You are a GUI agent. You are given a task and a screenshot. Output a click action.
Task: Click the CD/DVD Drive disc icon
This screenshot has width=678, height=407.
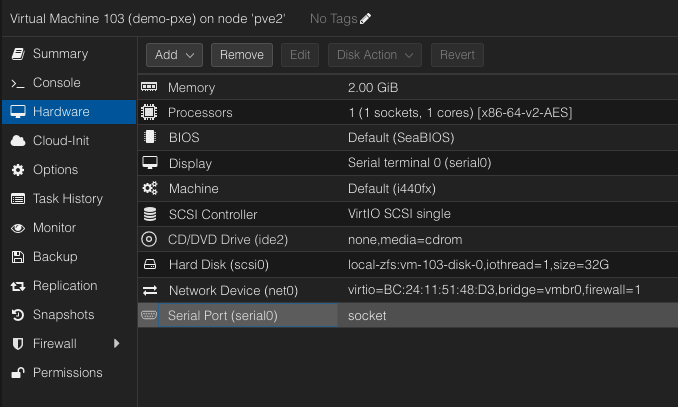pos(150,239)
